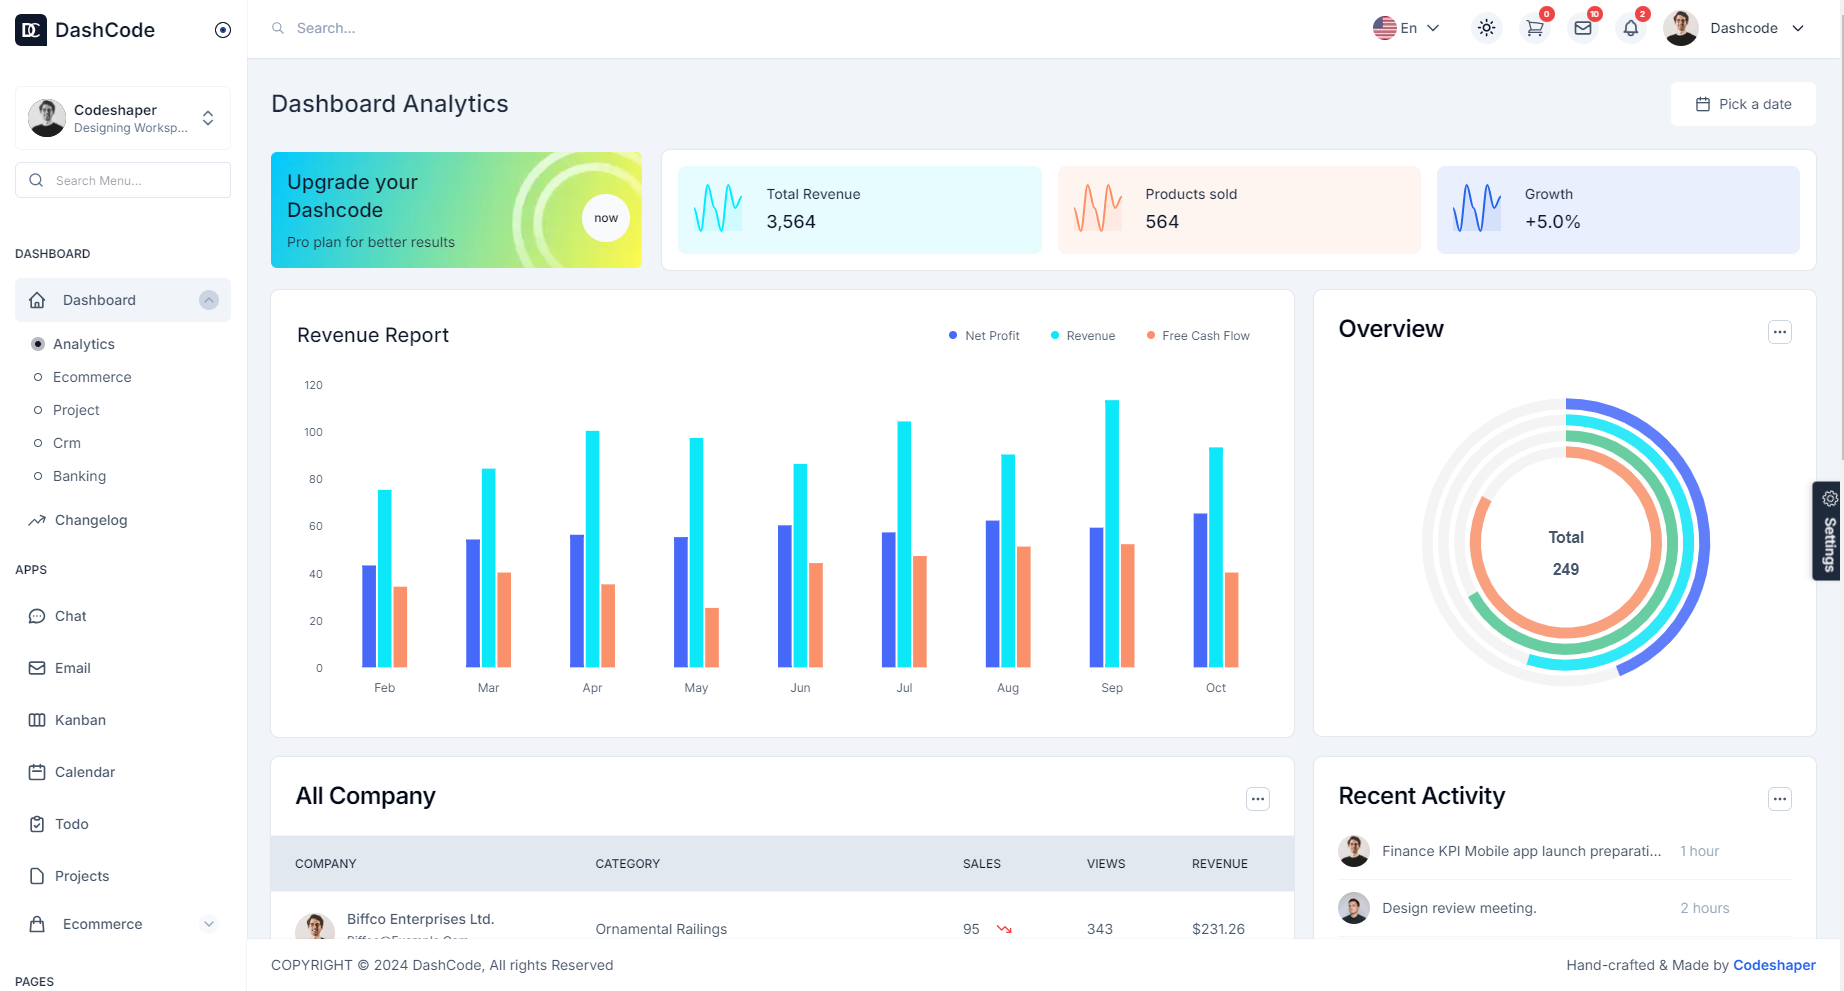Click the Ecommerce lock bag icon

pos(37,924)
